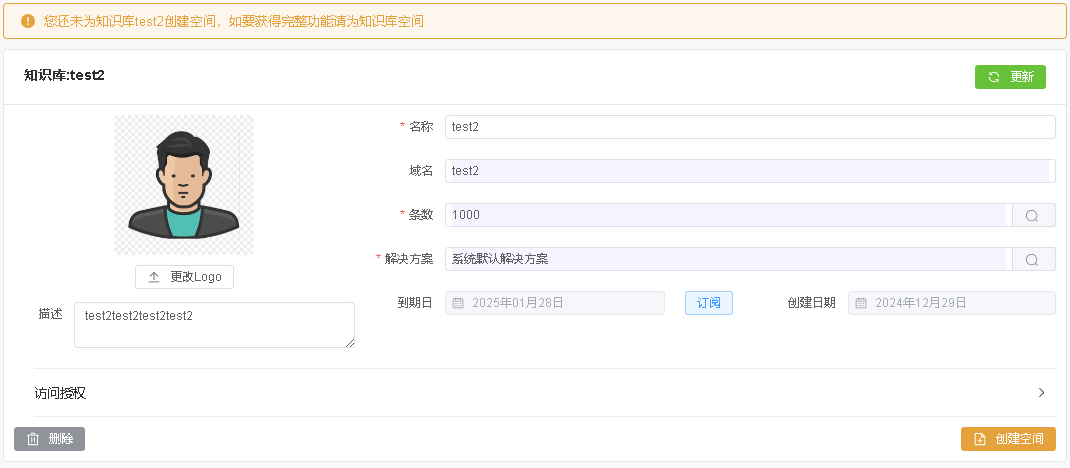Click the 解决方案 field with 系统默认解决方案
The image size is (1070, 468).
pyautogui.click(x=727, y=259)
